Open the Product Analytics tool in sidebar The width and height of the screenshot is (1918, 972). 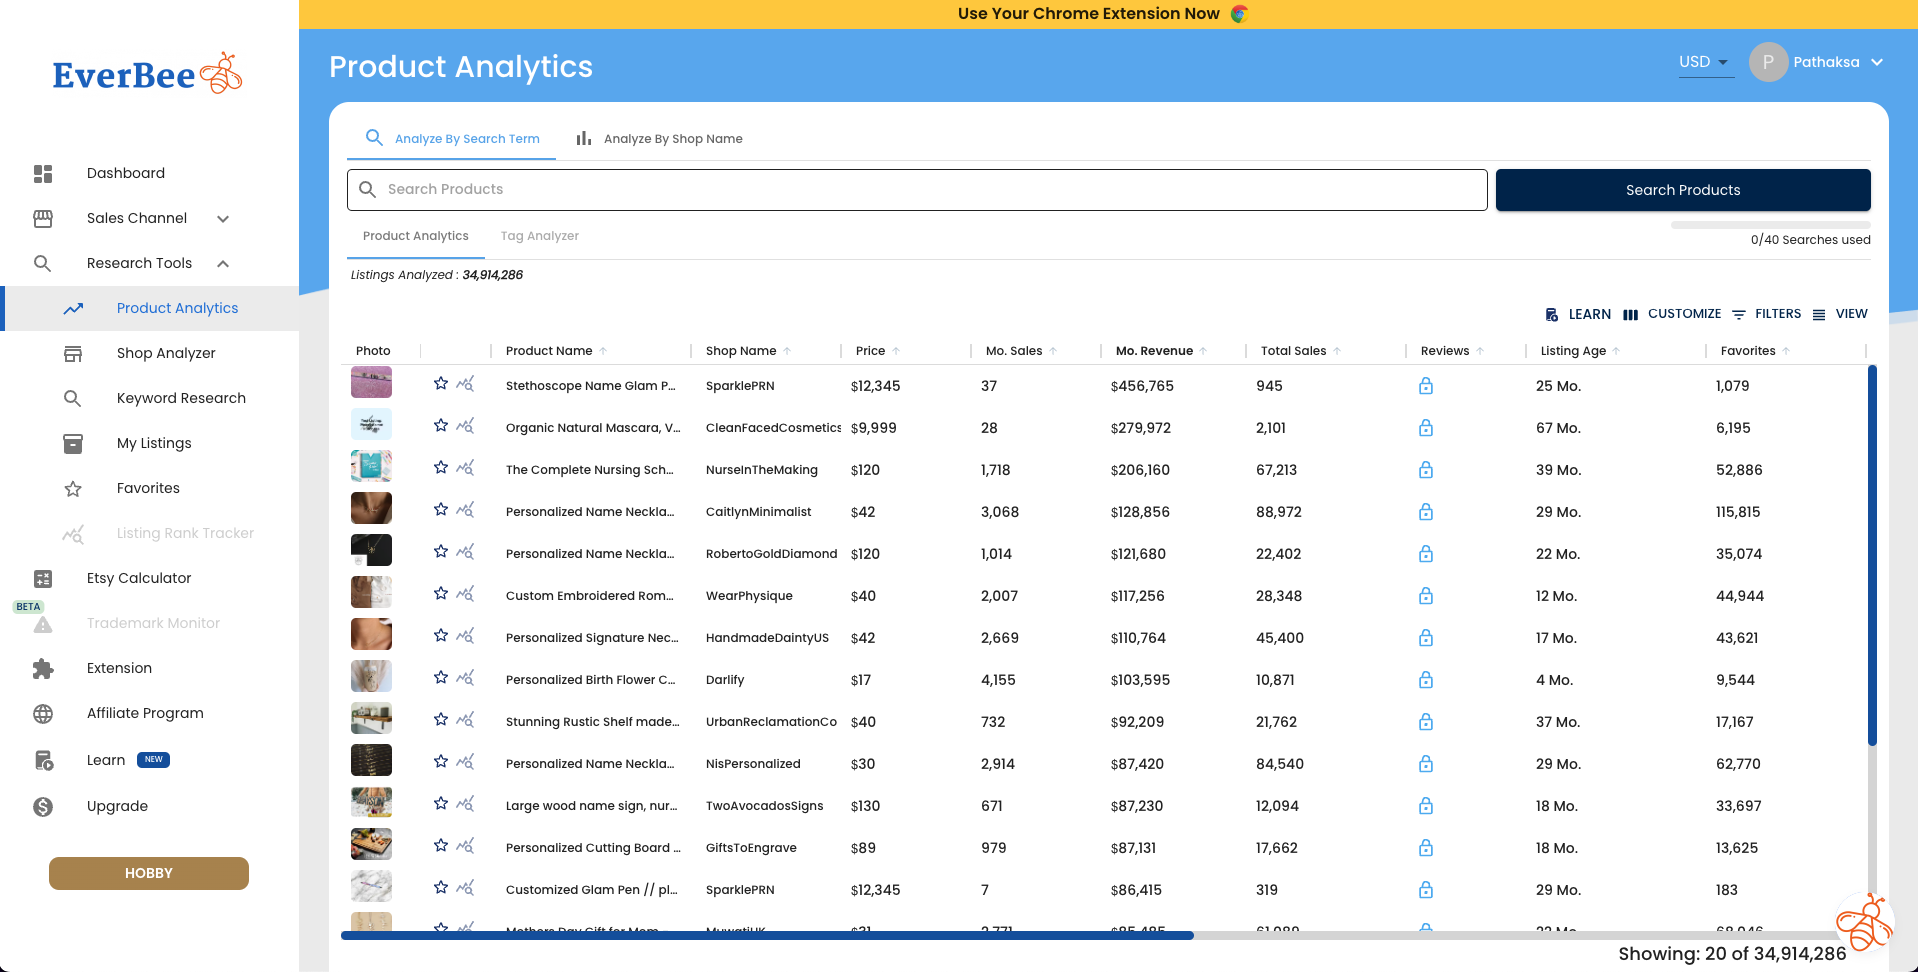pos(177,308)
